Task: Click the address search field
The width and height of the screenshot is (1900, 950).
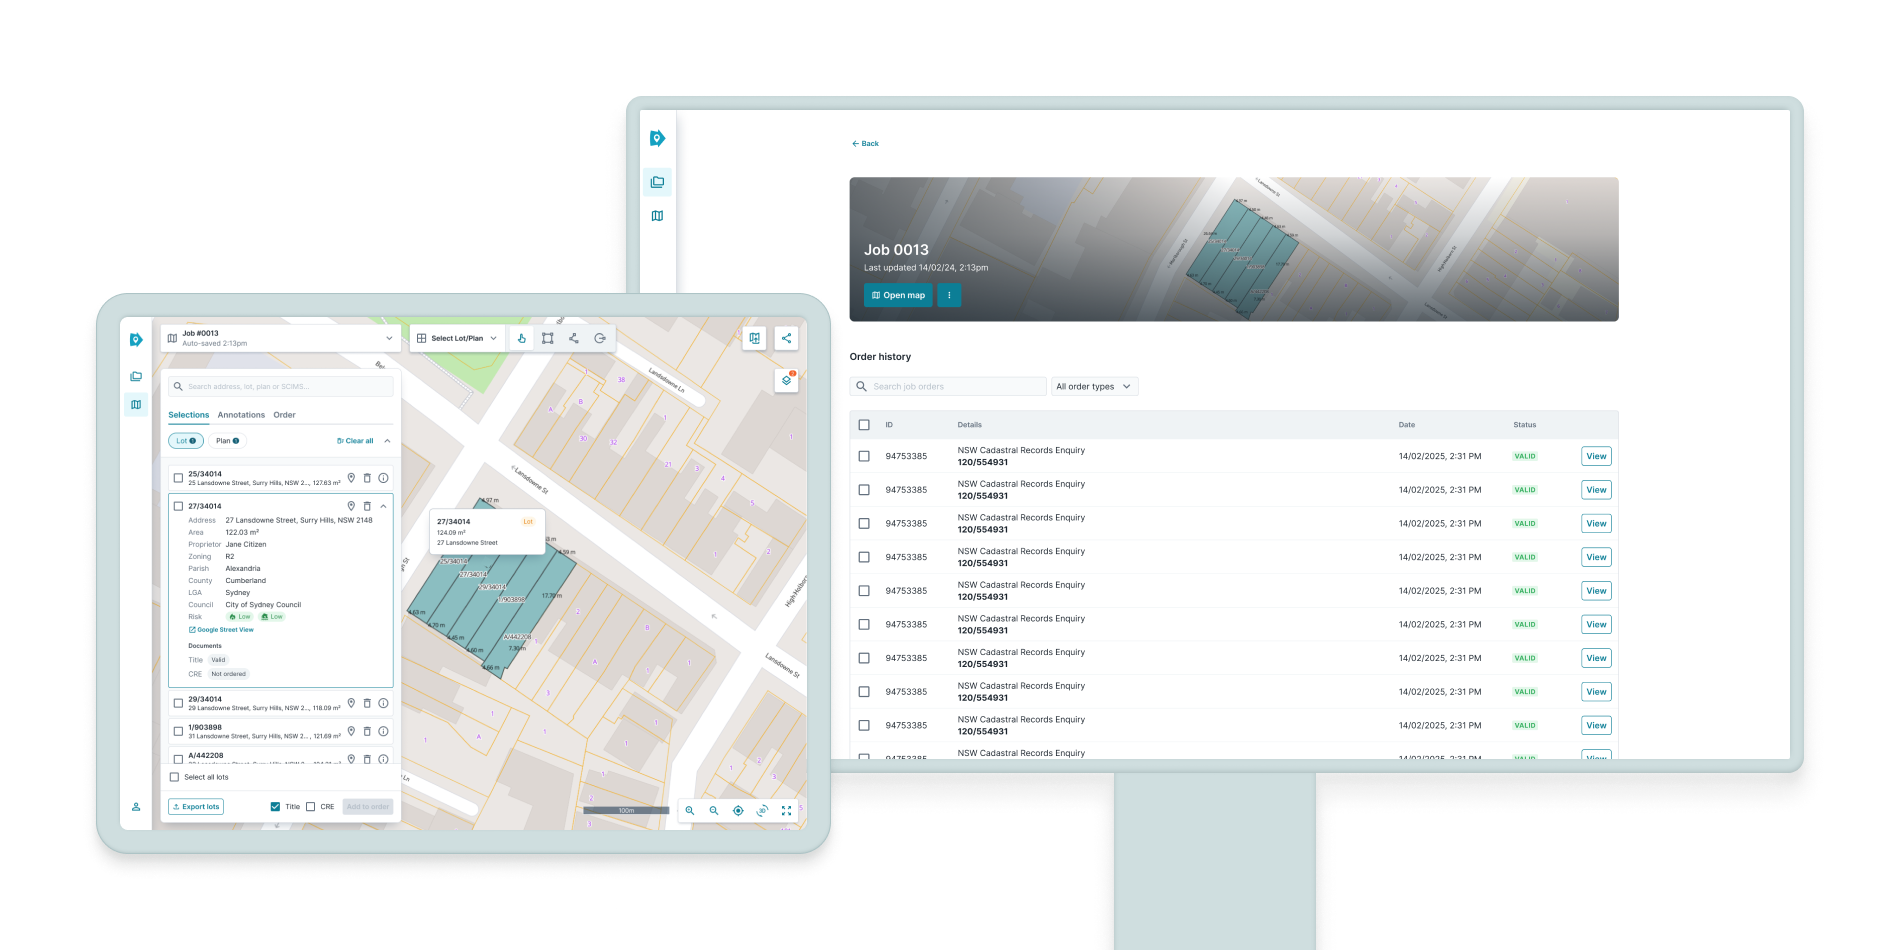Action: [x=281, y=387]
